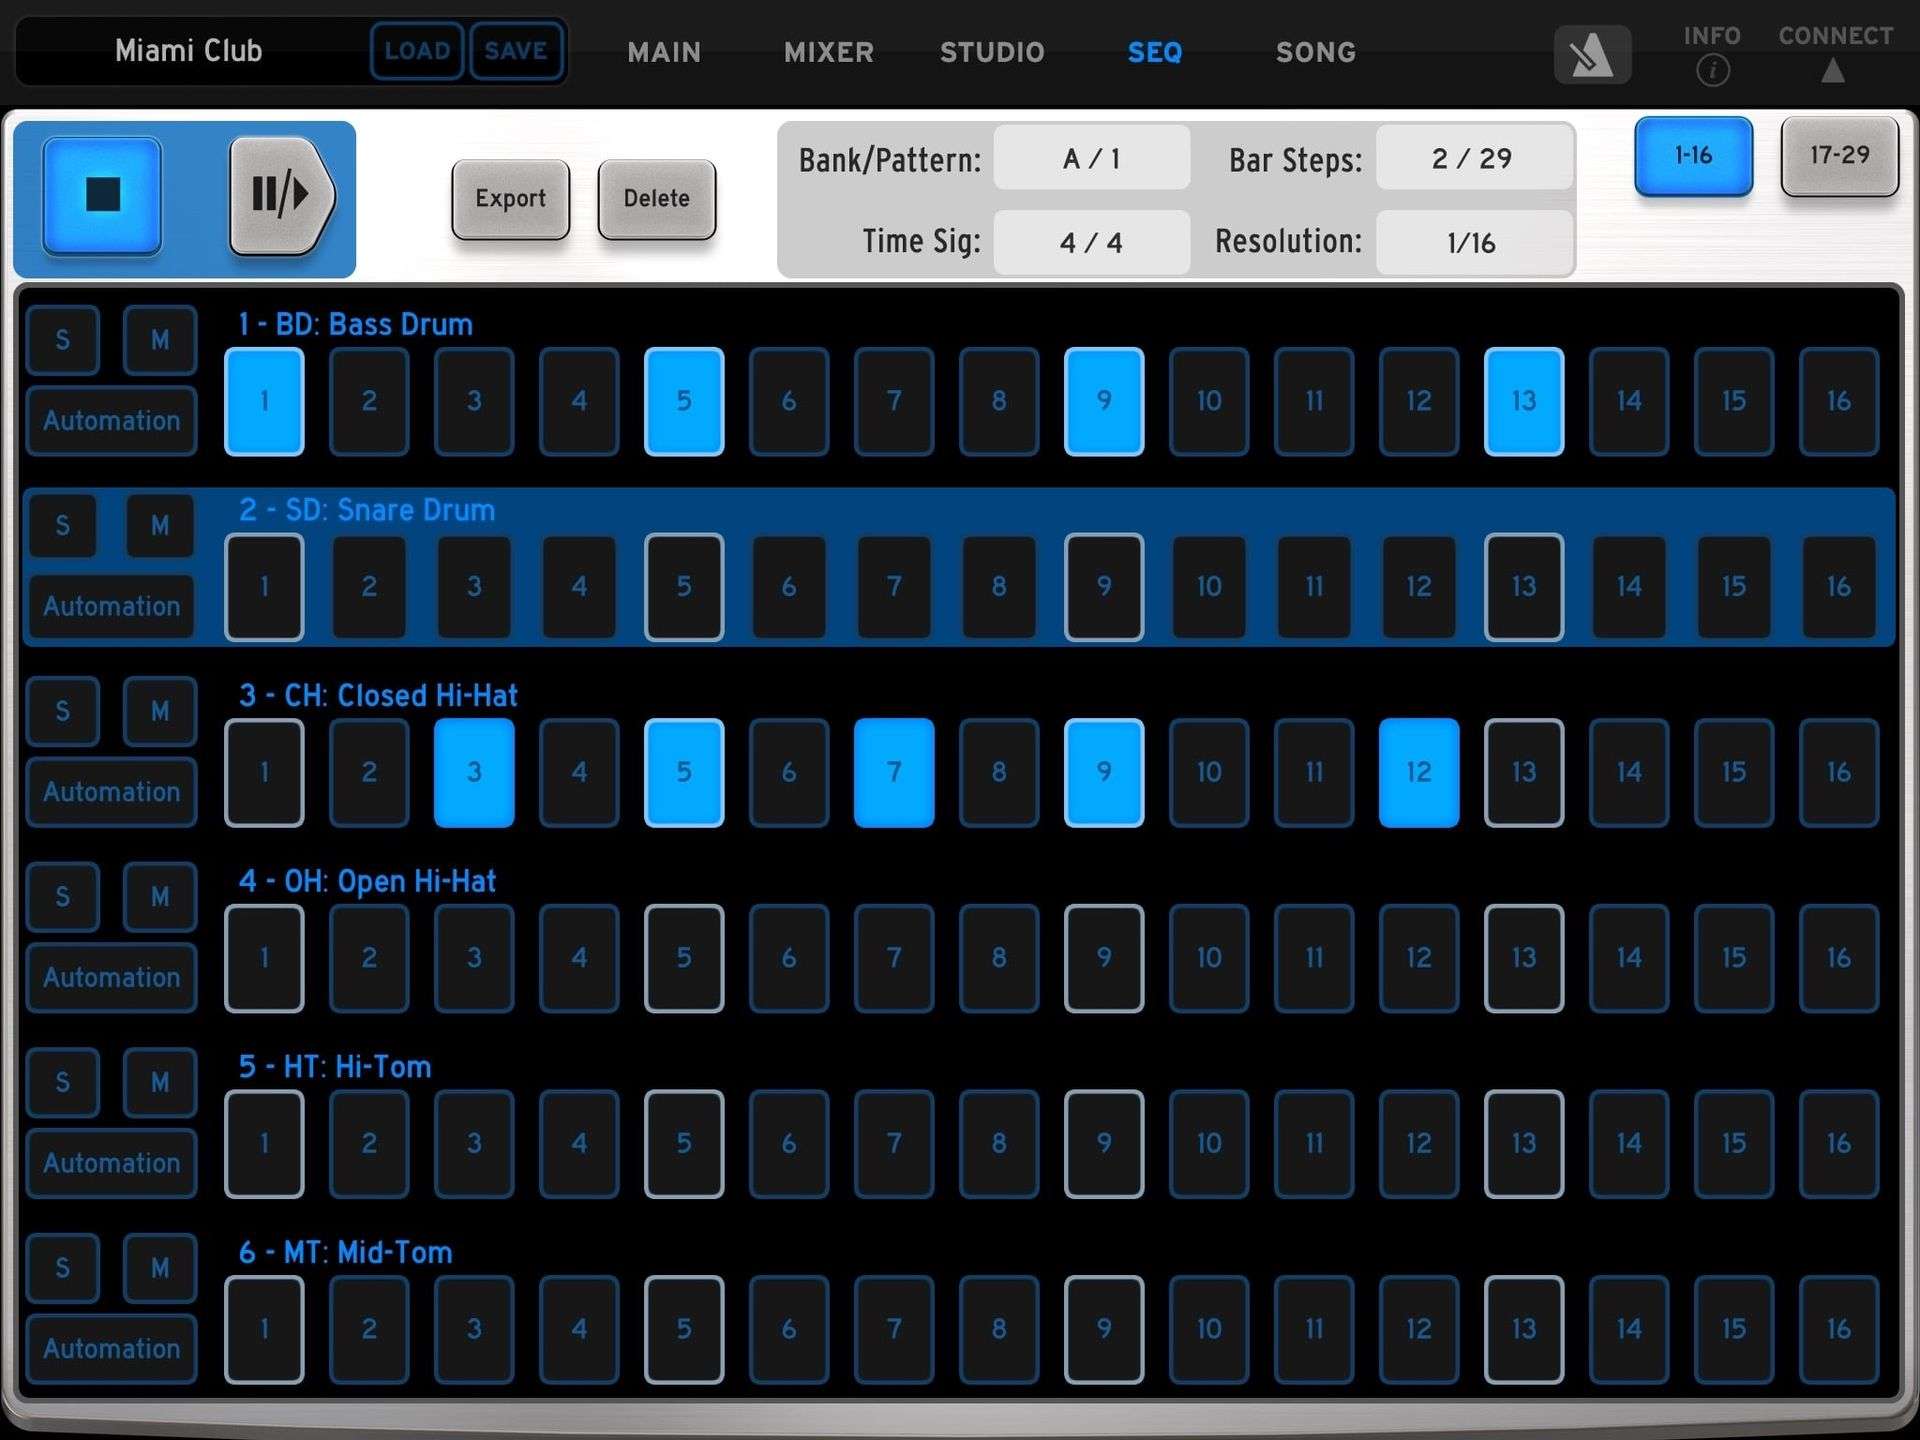Open the Bank/Pattern A / 1 selector

tap(1091, 159)
